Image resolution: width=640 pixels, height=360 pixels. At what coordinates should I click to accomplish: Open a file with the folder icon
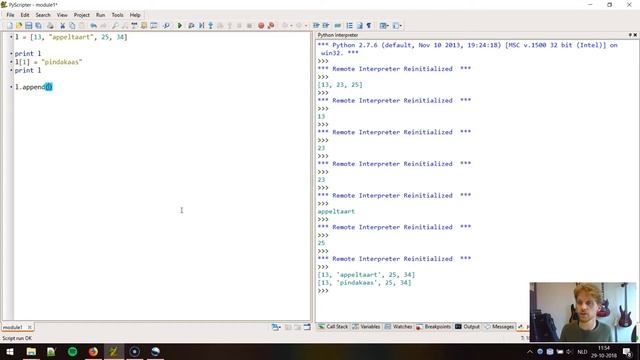click(19, 26)
